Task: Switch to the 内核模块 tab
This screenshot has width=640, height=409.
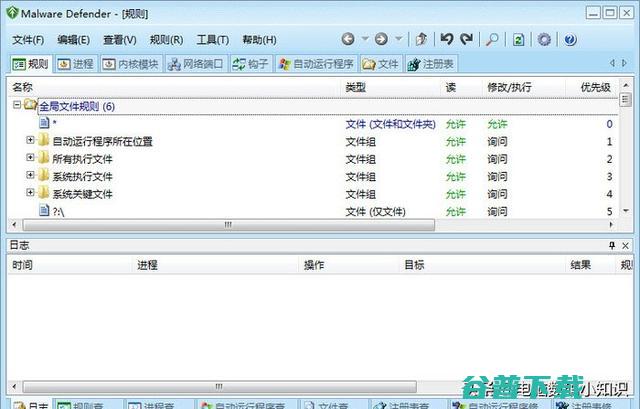Action: coord(131,64)
